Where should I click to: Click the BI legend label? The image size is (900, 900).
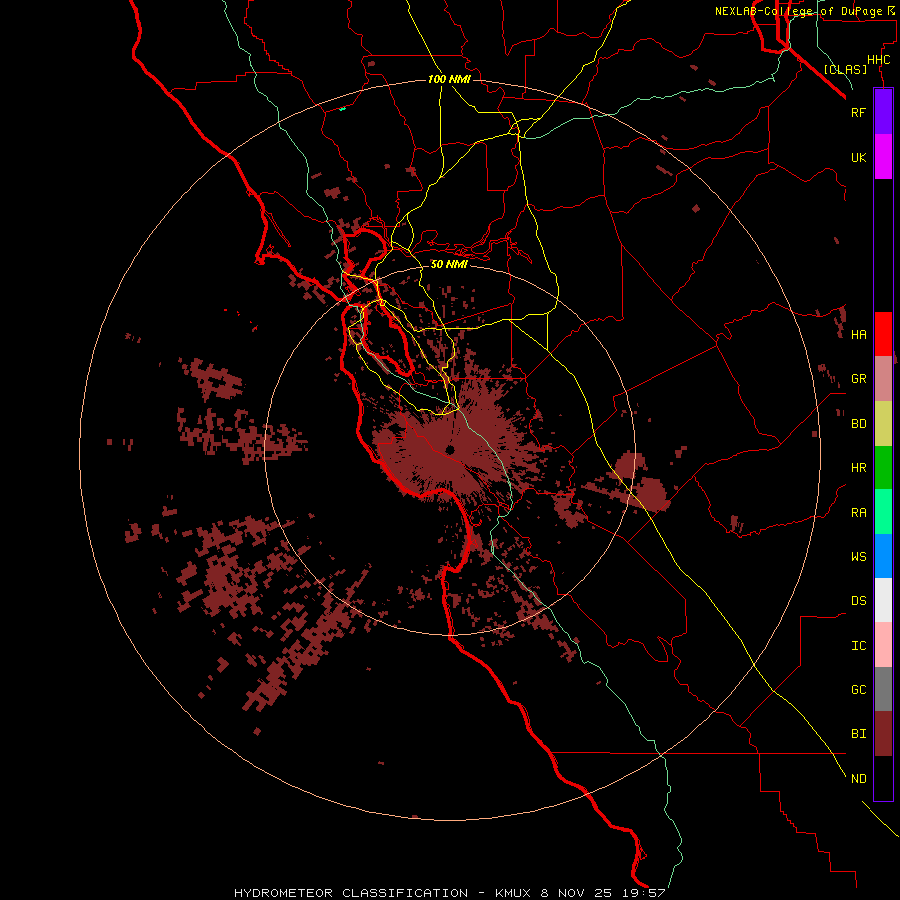(858, 734)
